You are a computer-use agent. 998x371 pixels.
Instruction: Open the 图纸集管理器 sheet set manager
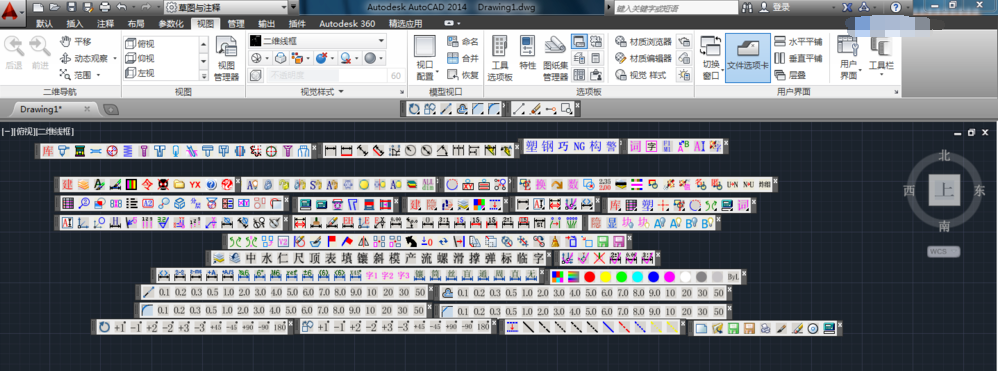click(555, 59)
